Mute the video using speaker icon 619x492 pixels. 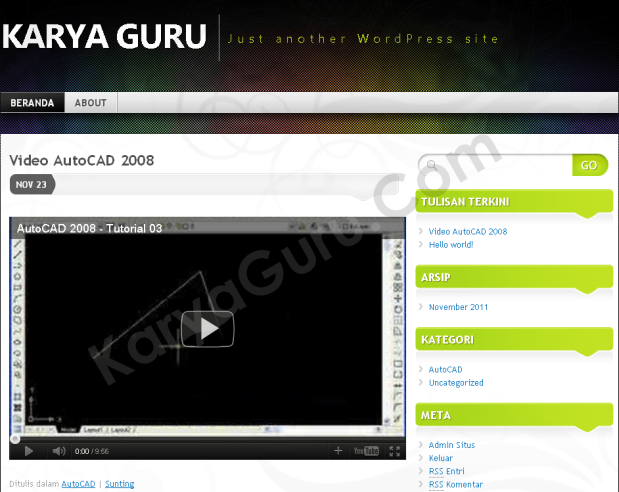59,451
